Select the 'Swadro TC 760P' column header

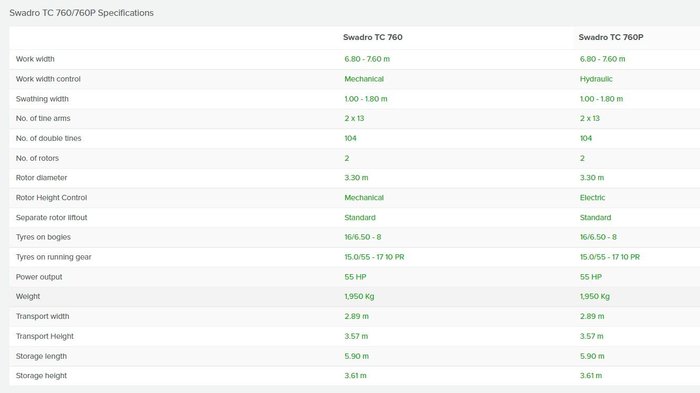pos(611,38)
